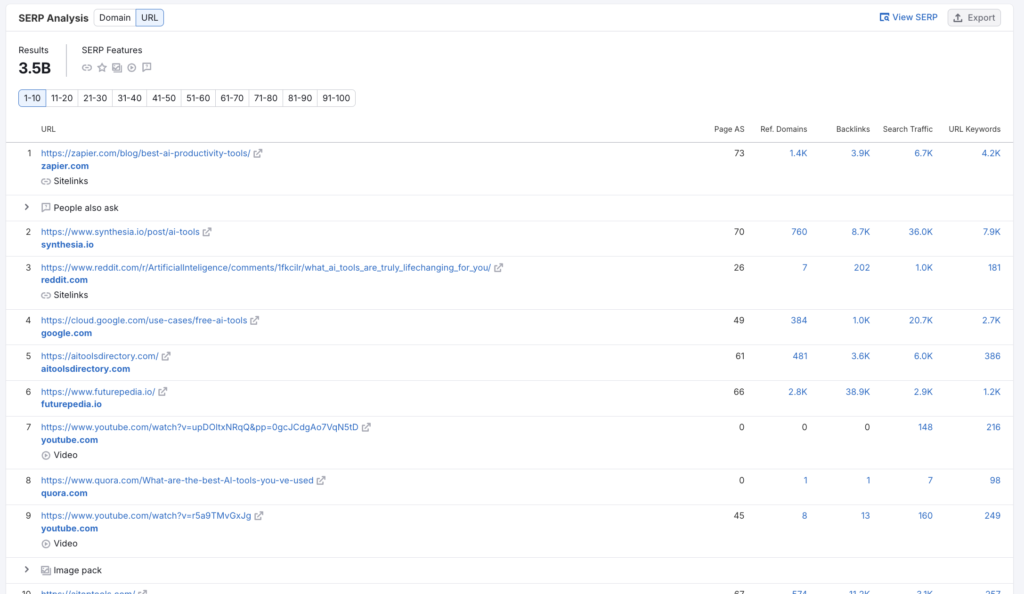Open the quora best AI tools URL
Image resolution: width=1024 pixels, height=594 pixels.
(x=177, y=480)
